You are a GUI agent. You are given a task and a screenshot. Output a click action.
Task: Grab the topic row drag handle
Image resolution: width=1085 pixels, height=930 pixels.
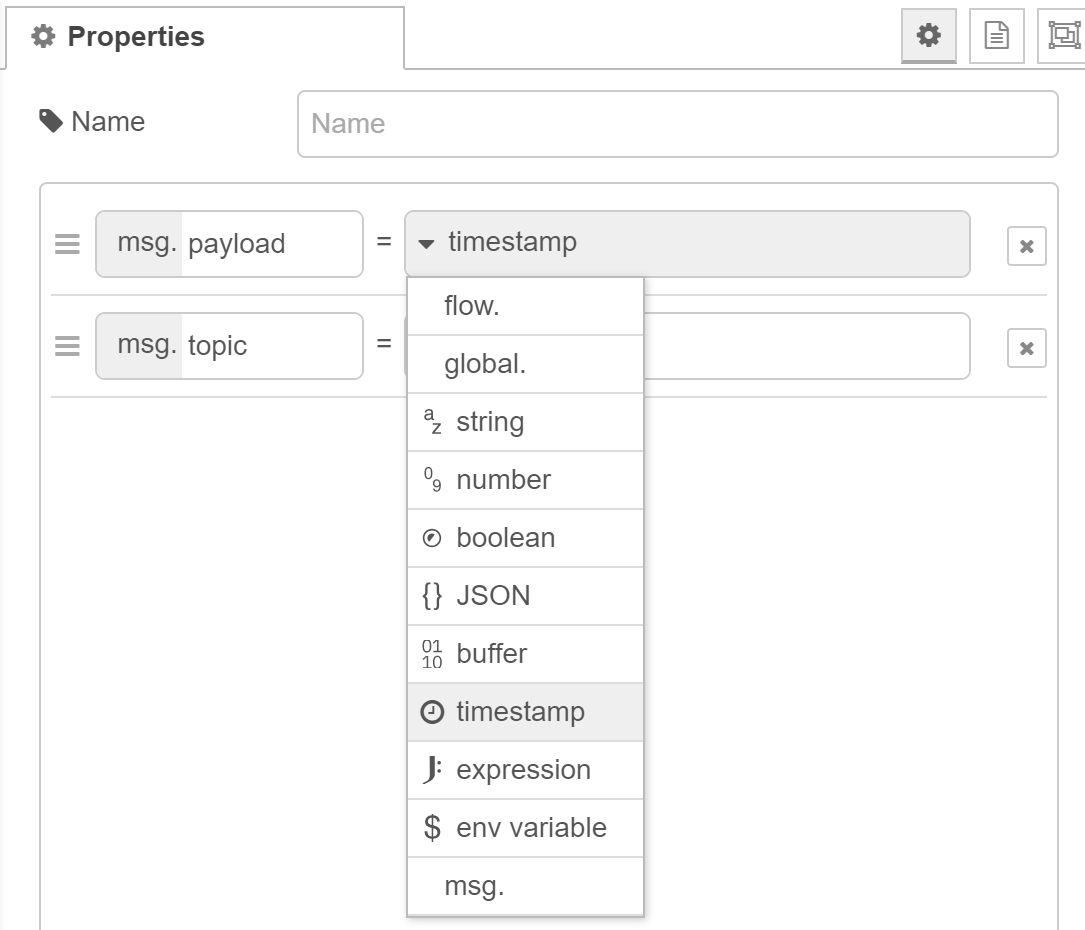(x=67, y=346)
